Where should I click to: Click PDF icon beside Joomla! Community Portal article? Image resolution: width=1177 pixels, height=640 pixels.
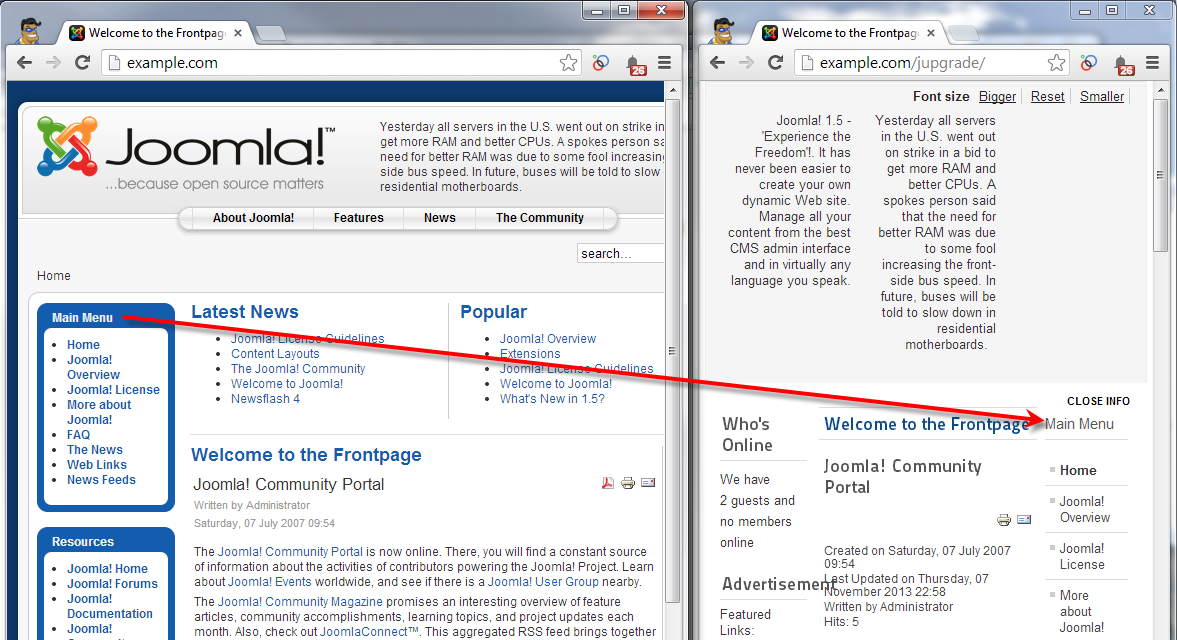(607, 483)
